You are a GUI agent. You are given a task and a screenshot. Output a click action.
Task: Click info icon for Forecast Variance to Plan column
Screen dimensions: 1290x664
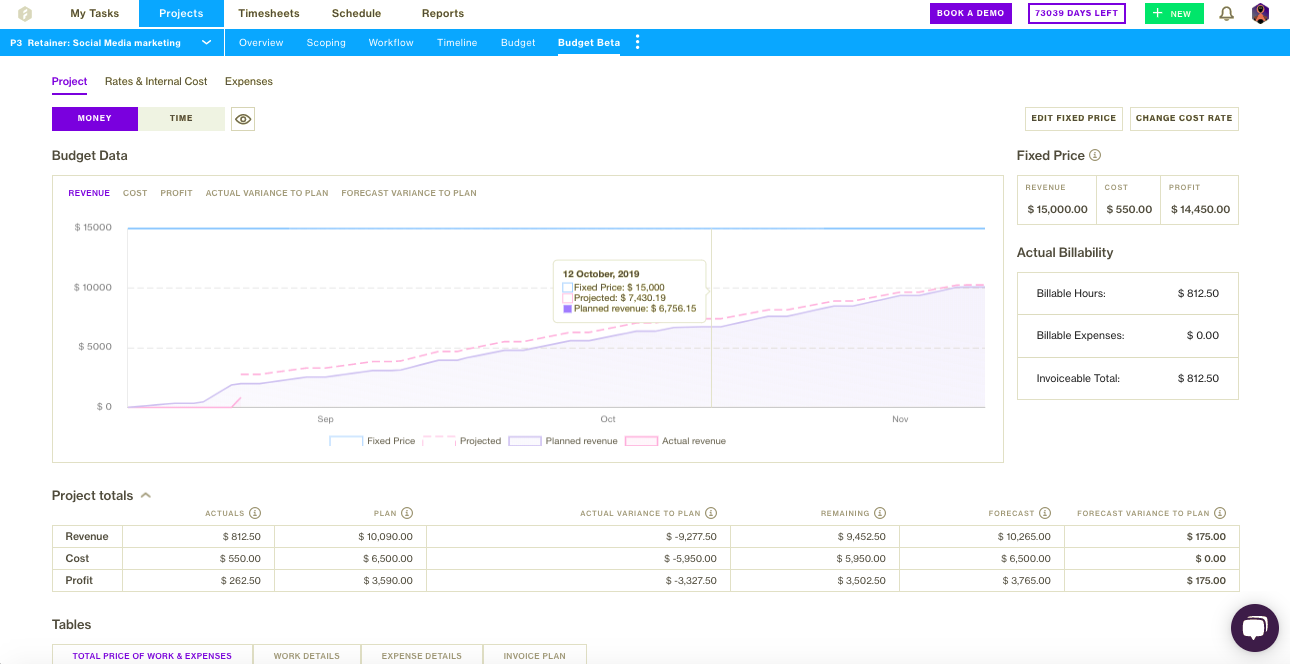click(1220, 513)
